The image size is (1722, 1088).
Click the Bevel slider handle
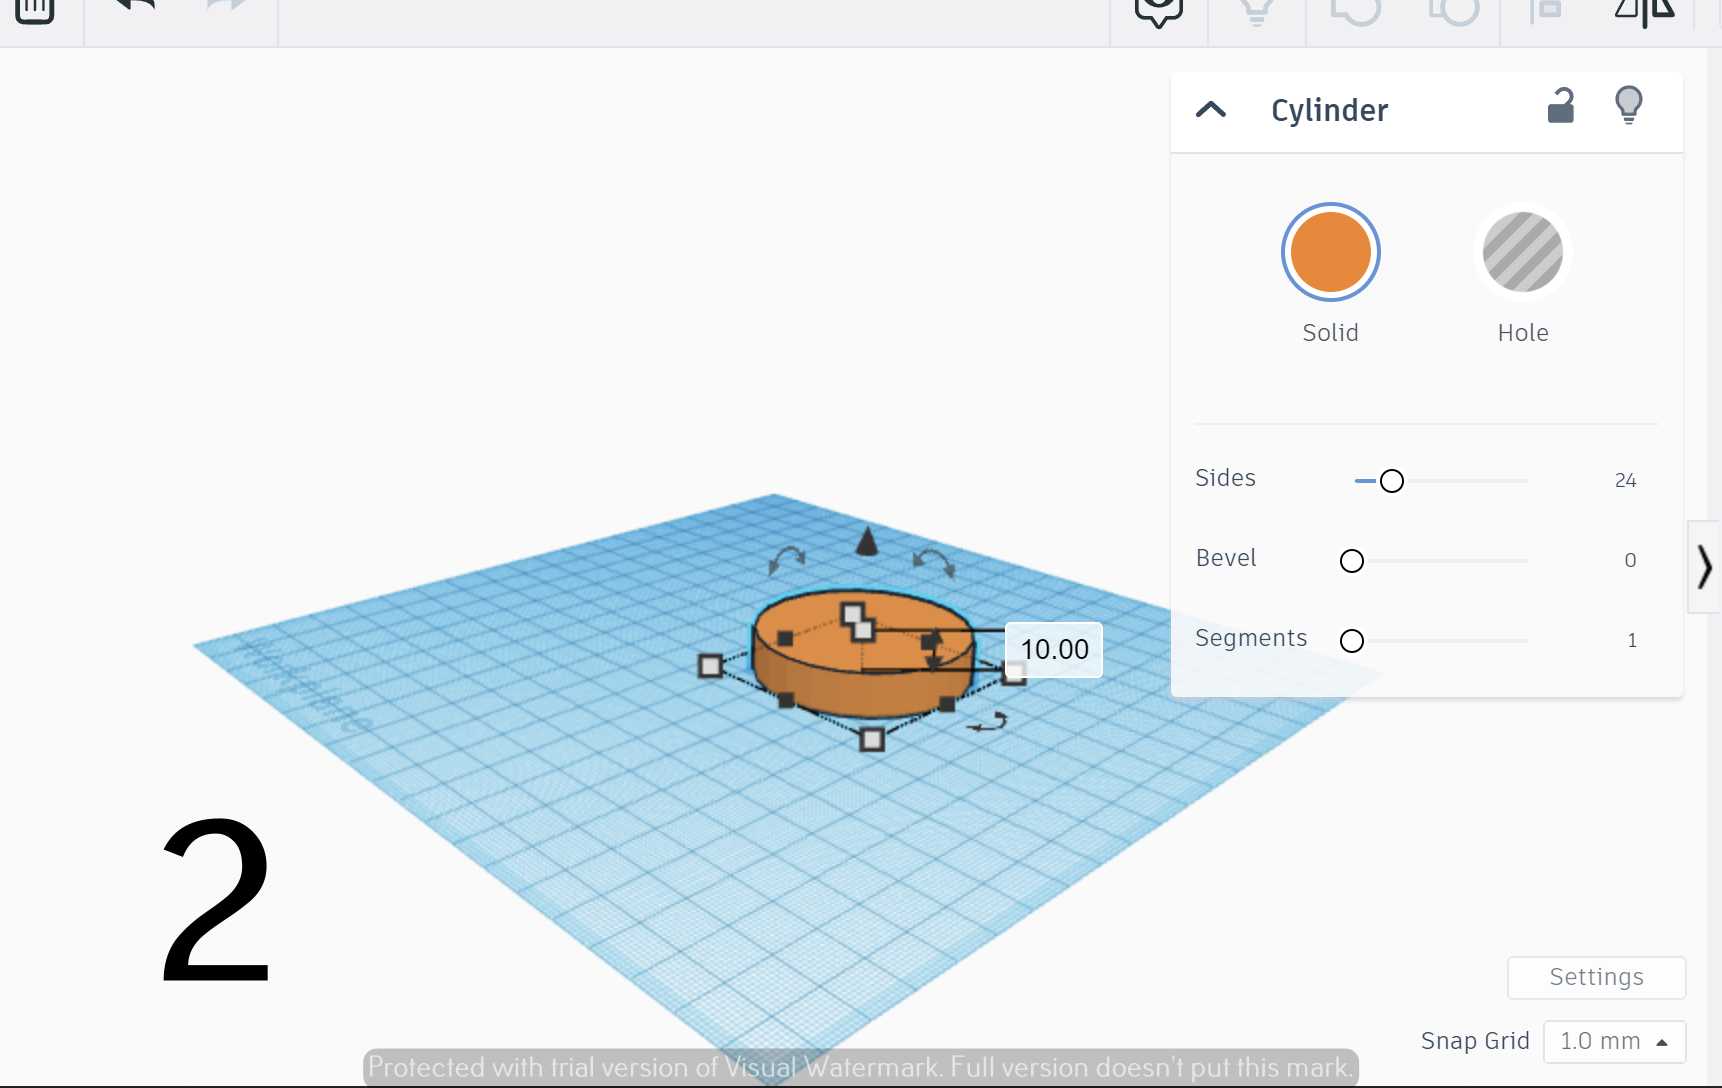(x=1352, y=561)
